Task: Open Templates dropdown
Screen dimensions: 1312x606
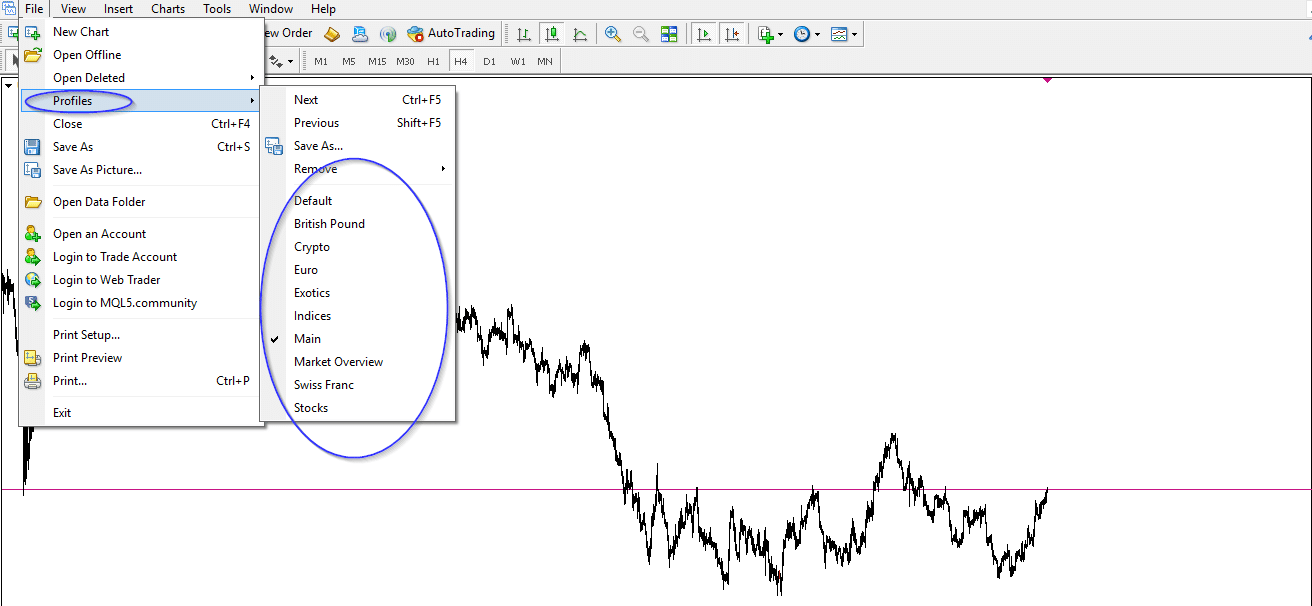Action: point(843,34)
